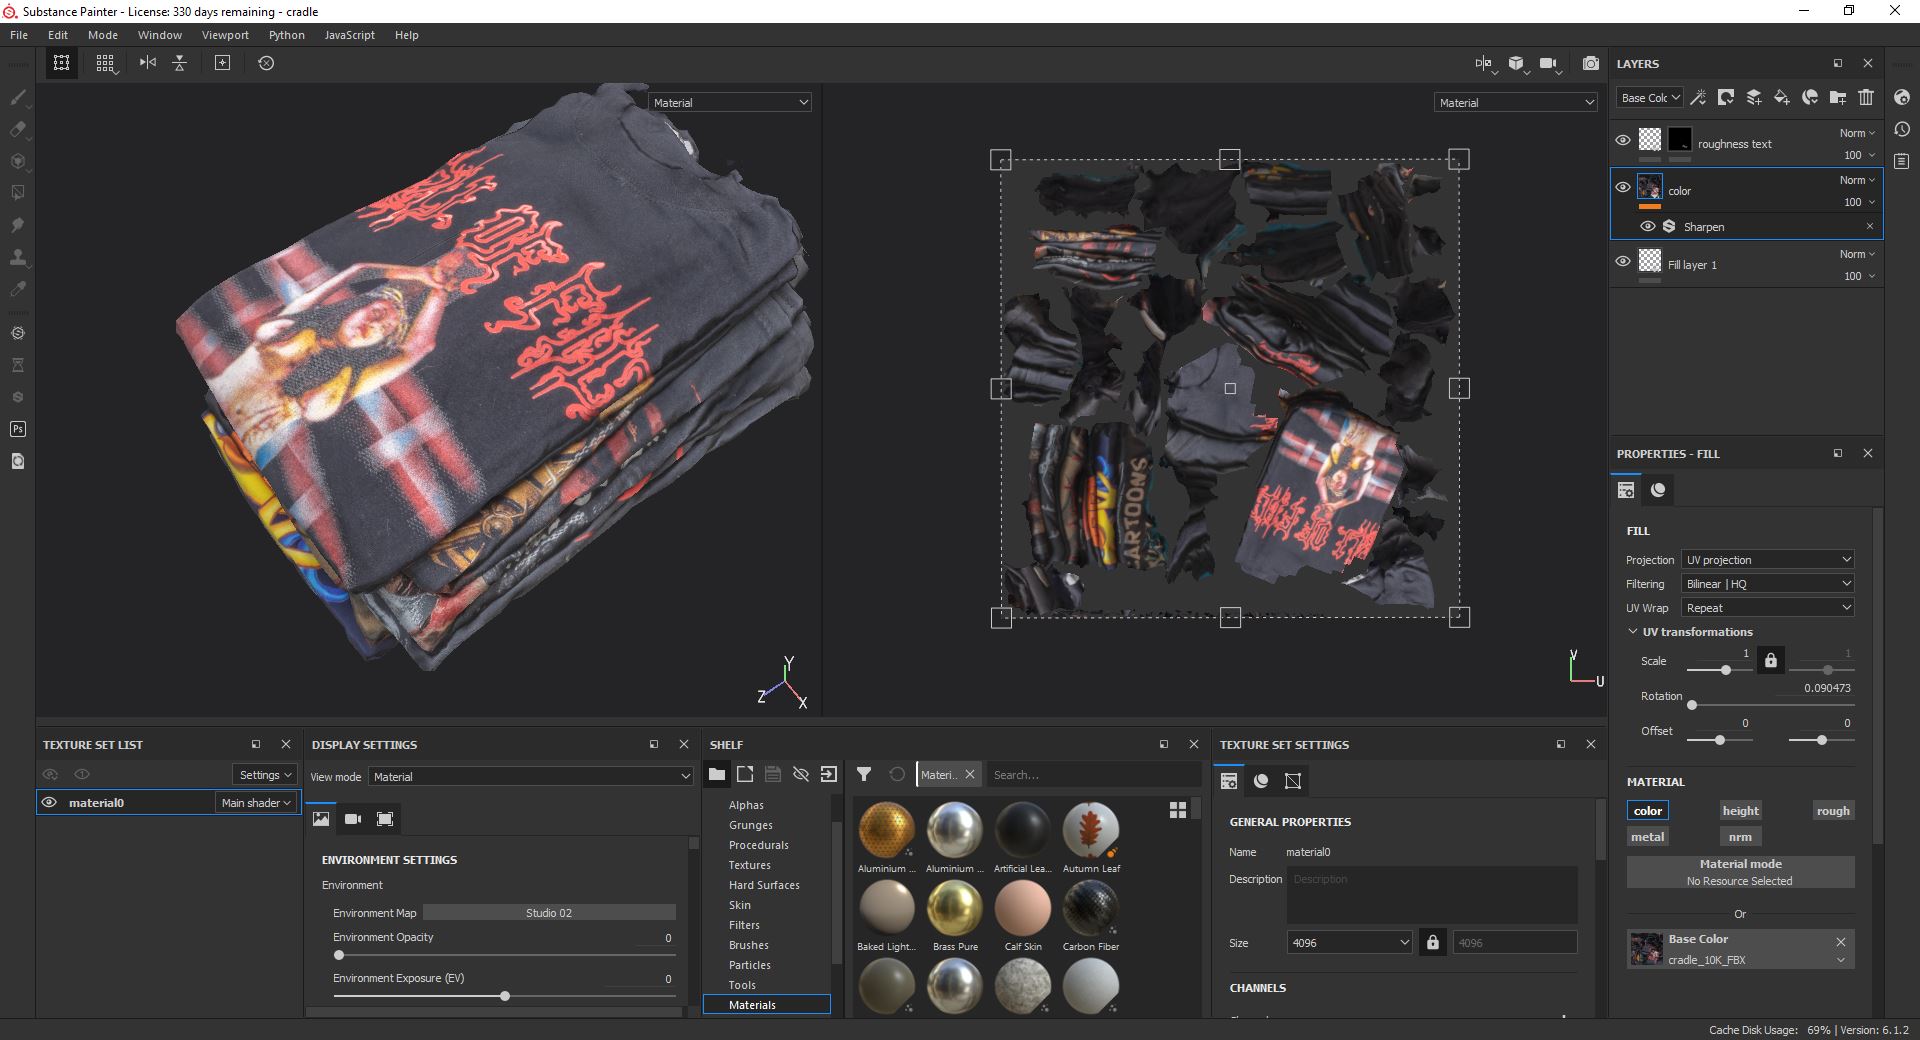This screenshot has height=1040, width=1920.
Task: Select the Paint brush tool
Action: pos(18,98)
